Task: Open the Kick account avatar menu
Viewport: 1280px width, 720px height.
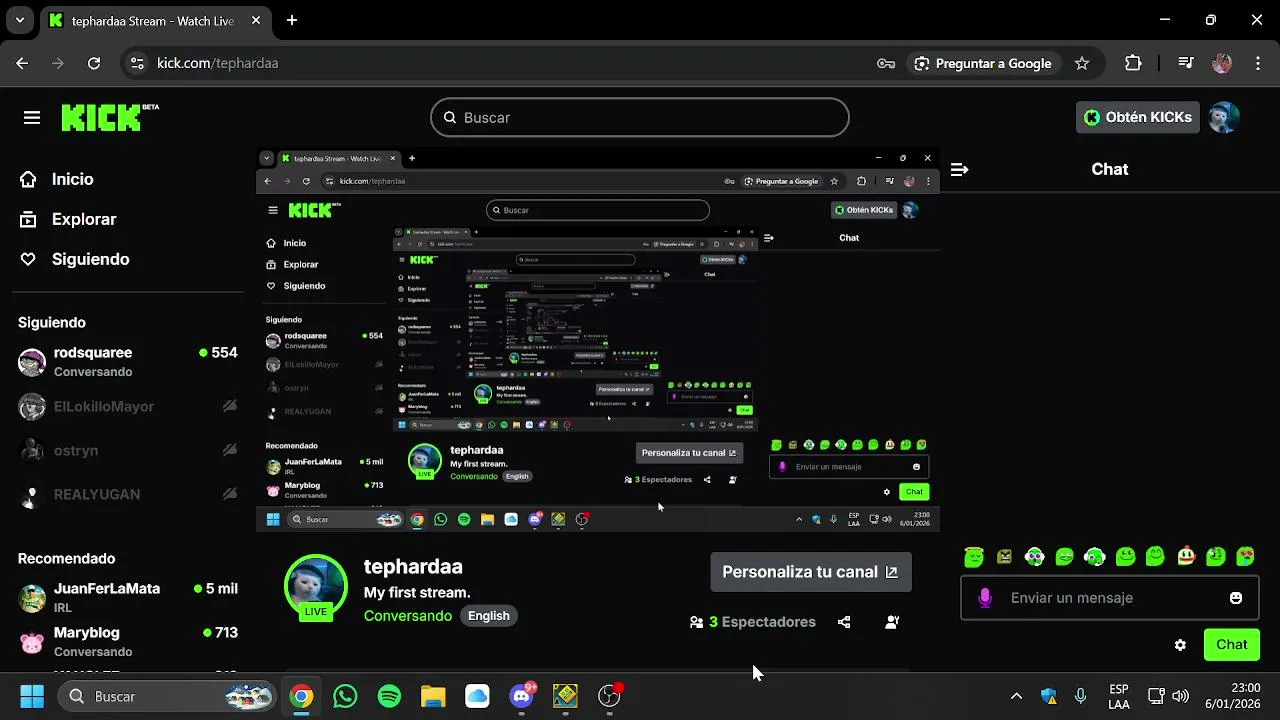Action: click(x=1224, y=117)
